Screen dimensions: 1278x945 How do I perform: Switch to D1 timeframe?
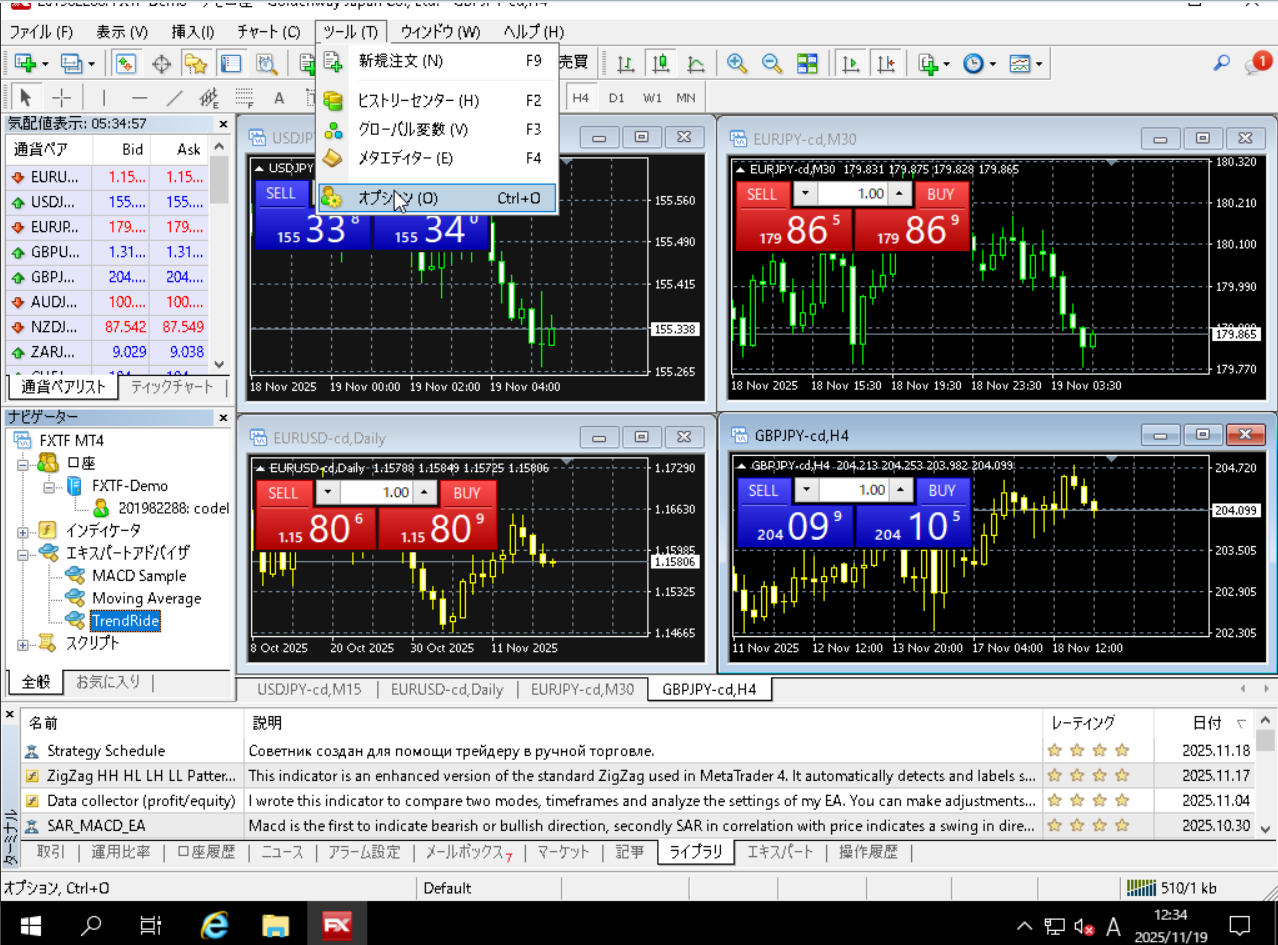(616, 98)
